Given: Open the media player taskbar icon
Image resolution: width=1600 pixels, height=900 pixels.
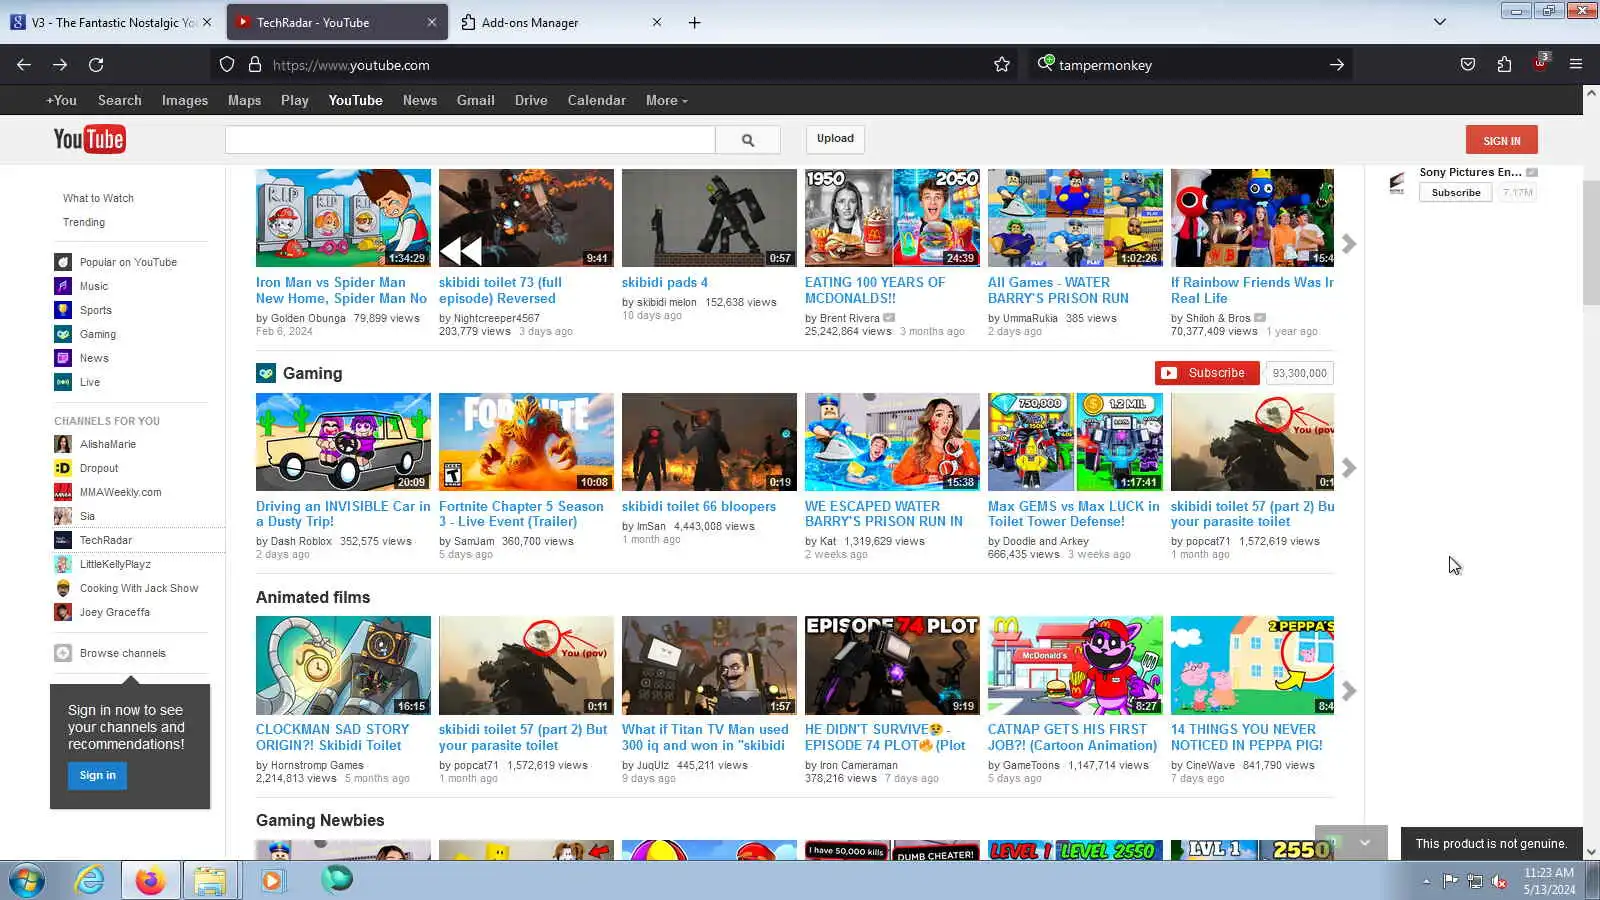Looking at the screenshot, I should 272,881.
